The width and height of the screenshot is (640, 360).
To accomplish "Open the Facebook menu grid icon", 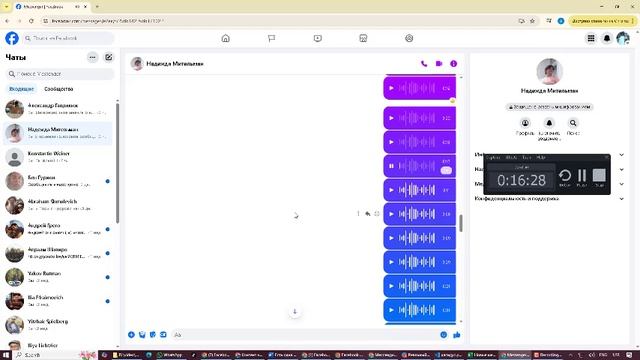I will pyautogui.click(x=591, y=38).
